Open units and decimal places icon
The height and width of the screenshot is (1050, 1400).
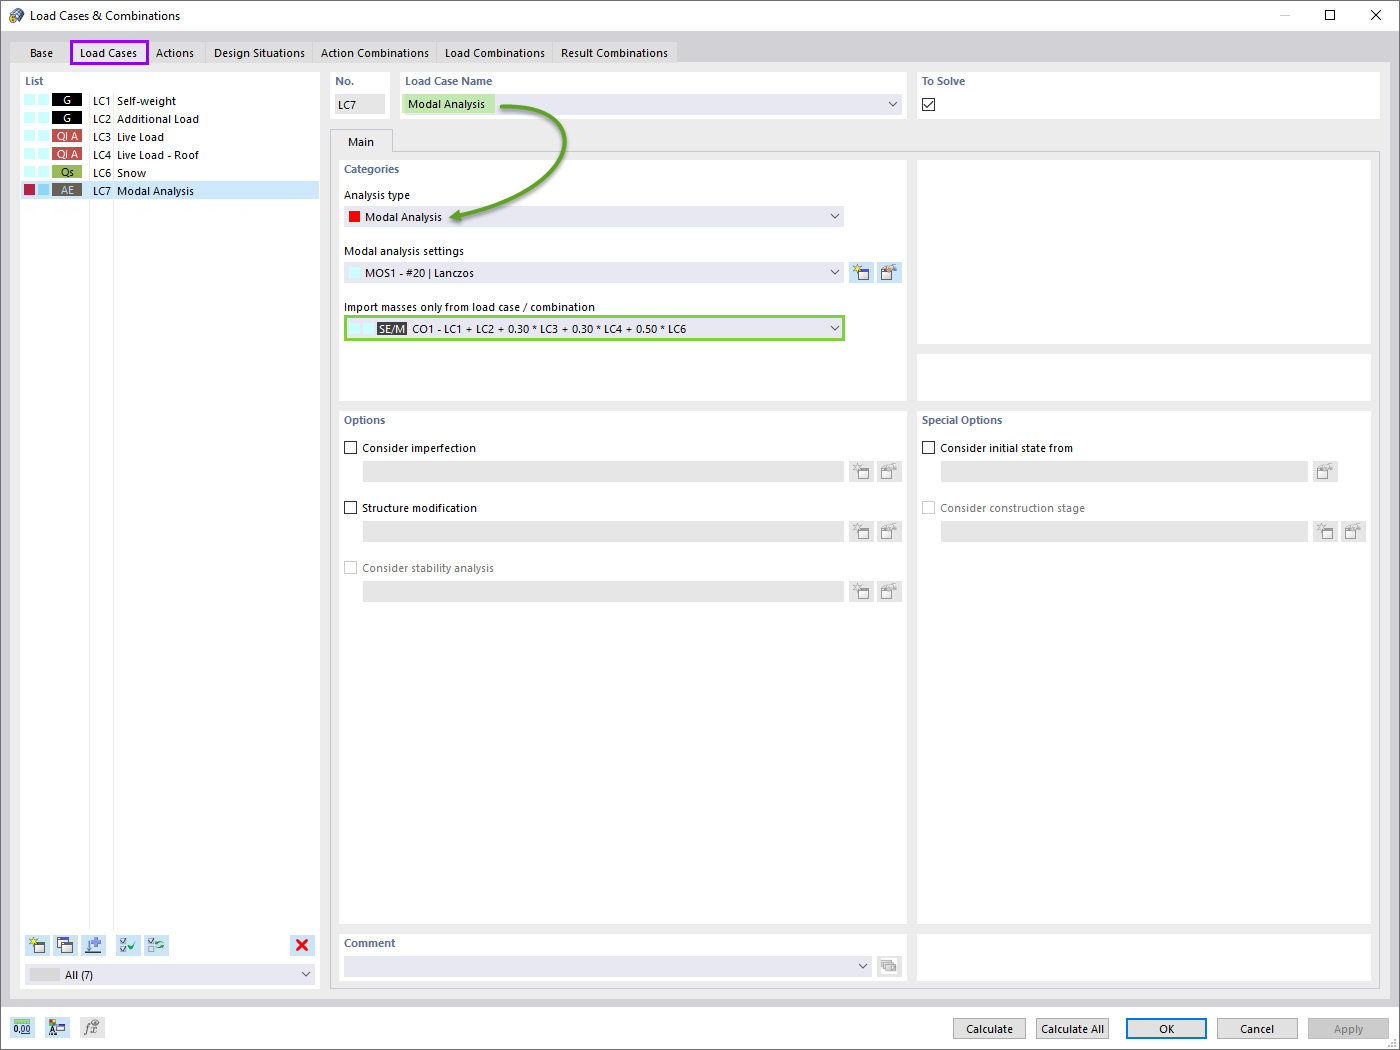[x=22, y=1027]
